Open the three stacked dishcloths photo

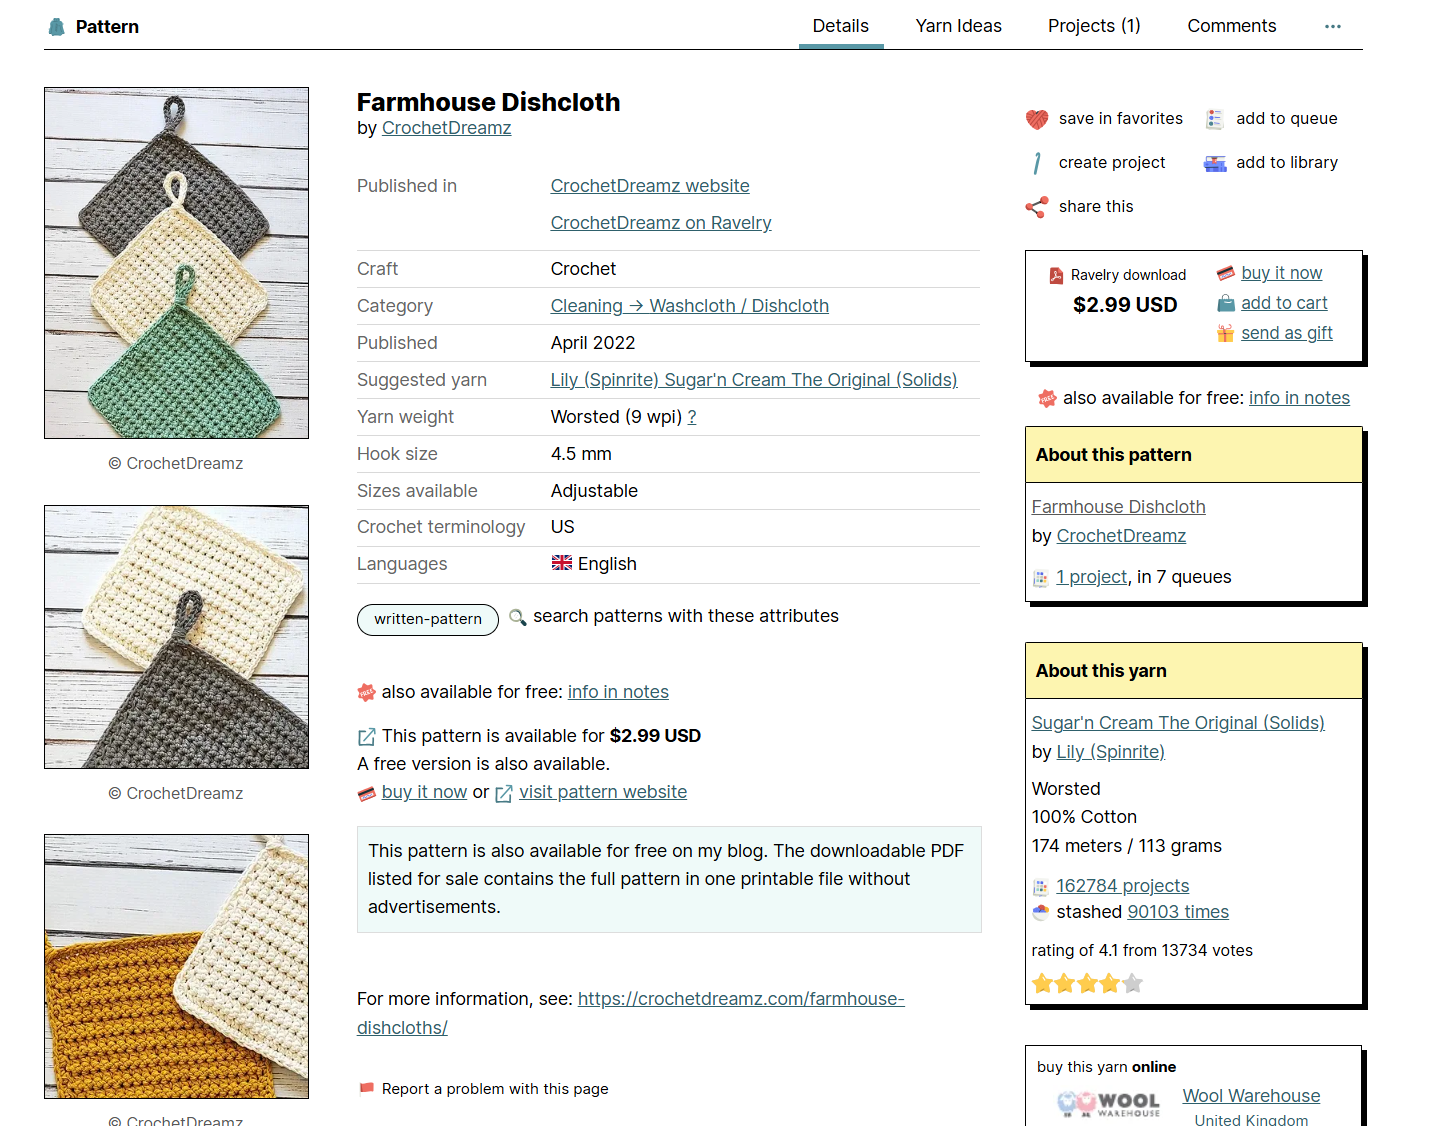[x=176, y=263]
